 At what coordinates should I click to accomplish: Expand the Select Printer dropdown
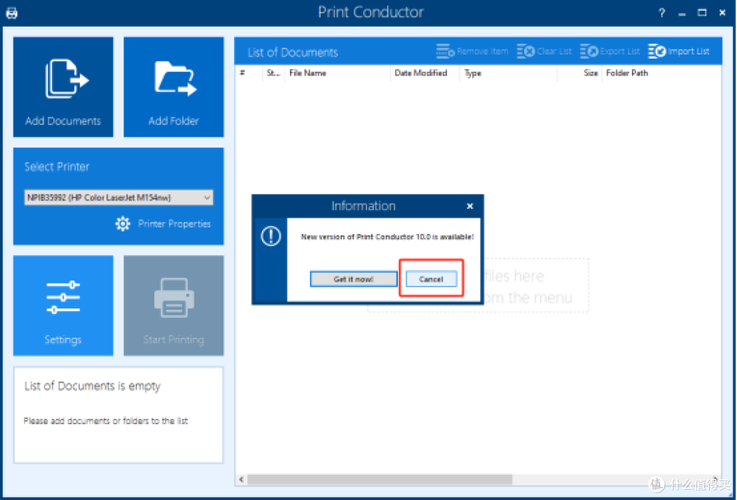(x=118, y=198)
